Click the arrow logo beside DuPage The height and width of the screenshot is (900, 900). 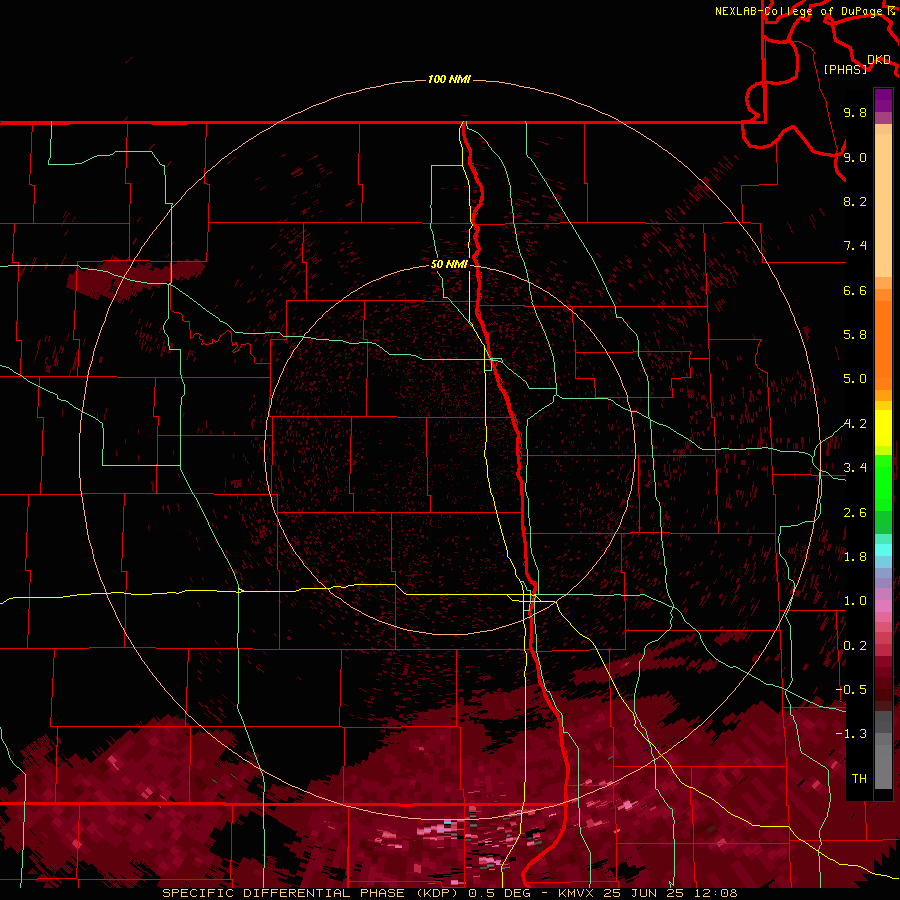pos(891,10)
